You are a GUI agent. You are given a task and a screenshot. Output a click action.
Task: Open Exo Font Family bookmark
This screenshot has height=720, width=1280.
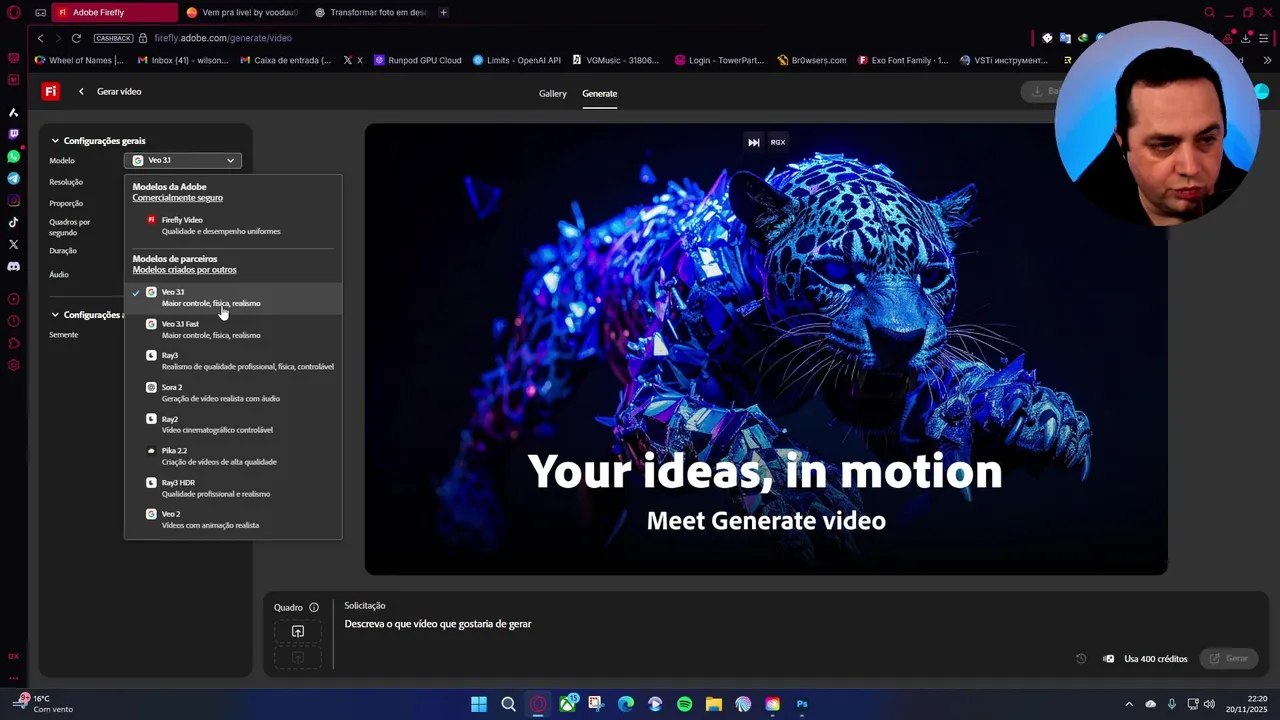point(903,60)
